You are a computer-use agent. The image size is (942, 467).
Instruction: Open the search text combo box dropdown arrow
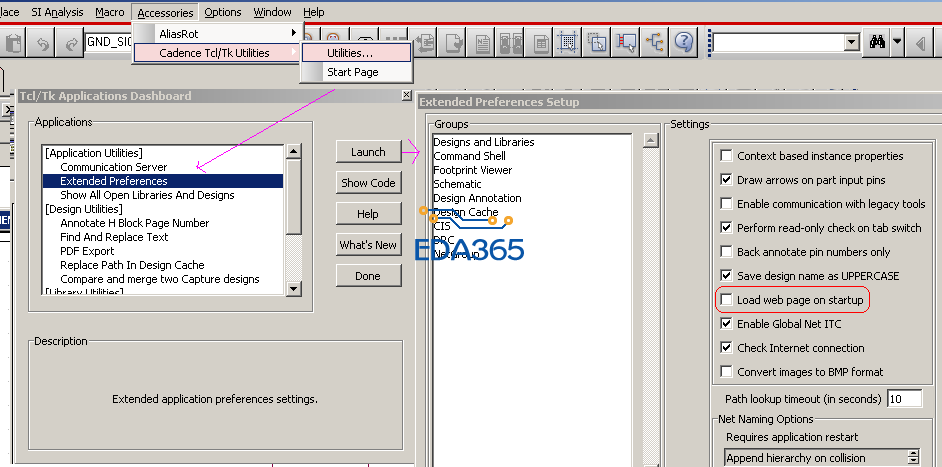(x=852, y=43)
